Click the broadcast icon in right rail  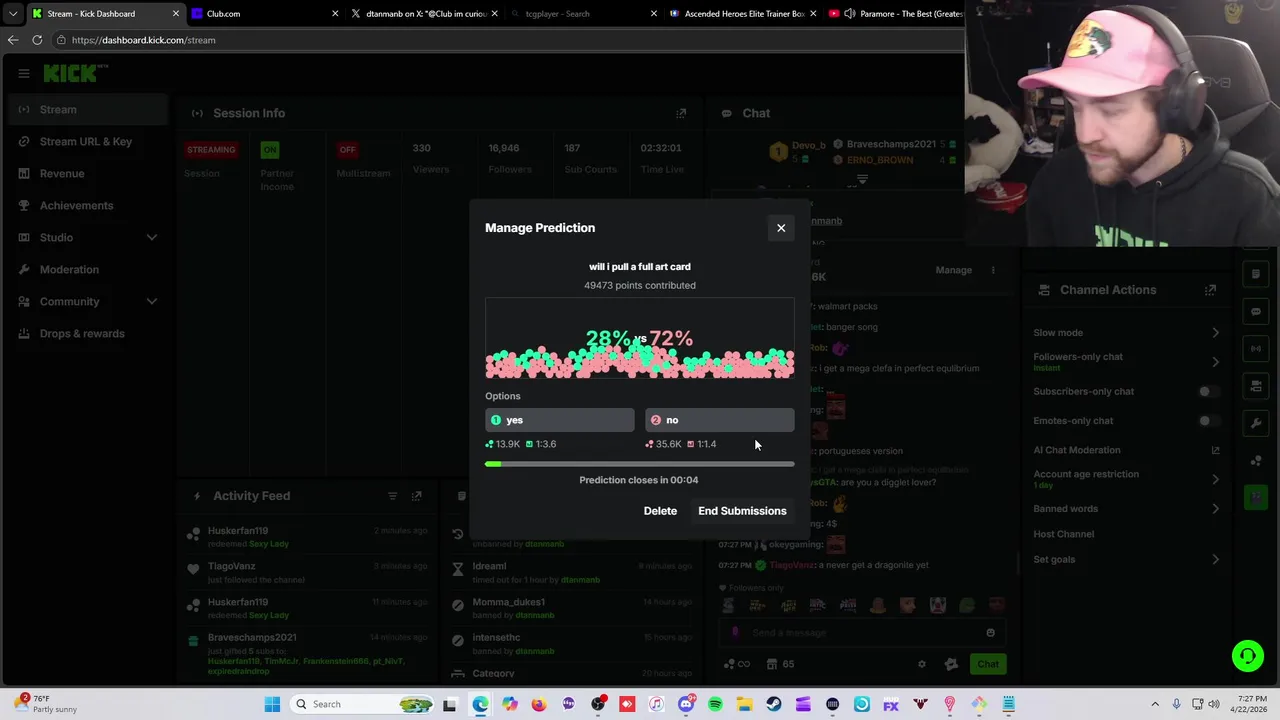coord(1256,348)
